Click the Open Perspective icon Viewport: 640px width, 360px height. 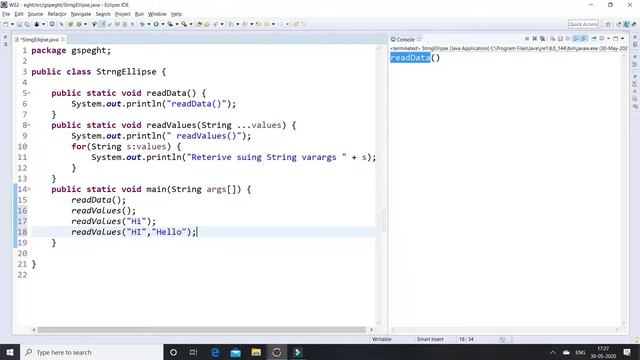tap(608, 24)
